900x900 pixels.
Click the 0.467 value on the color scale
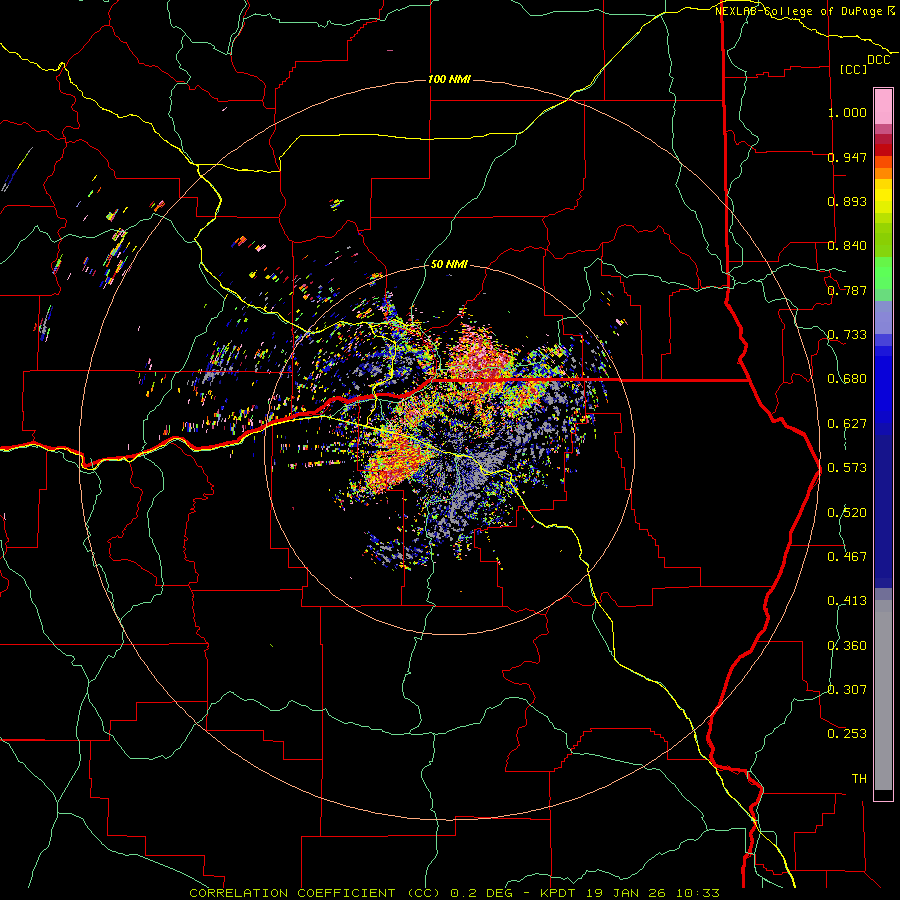pyautogui.click(x=847, y=557)
